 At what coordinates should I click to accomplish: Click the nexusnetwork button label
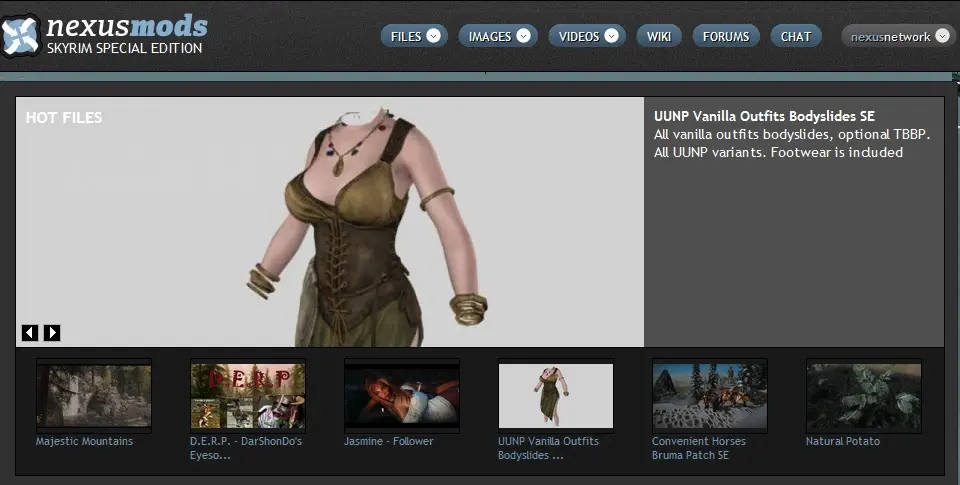[x=890, y=37]
